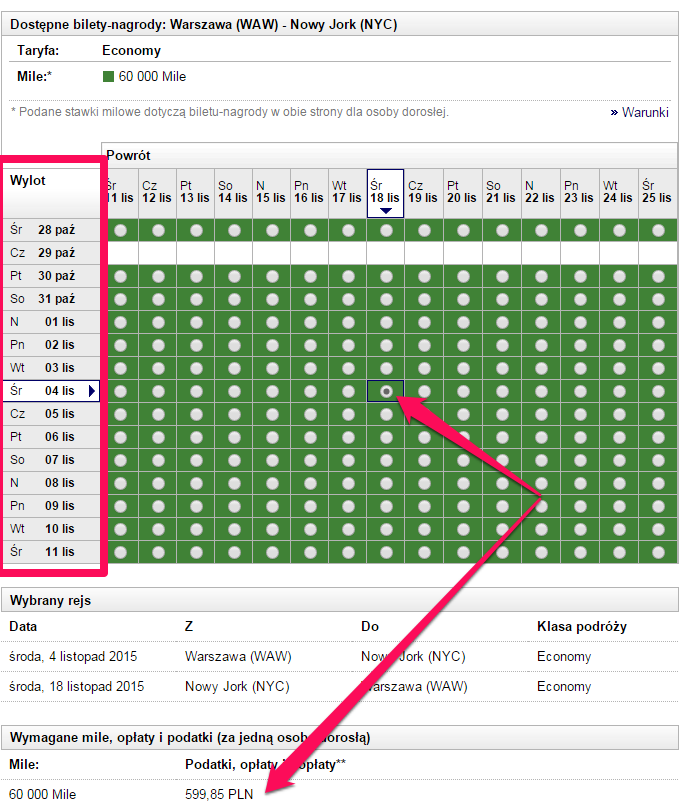The width and height of the screenshot is (681, 807).
Task: Click return column header Wt 17 lis
Action: 347,192
